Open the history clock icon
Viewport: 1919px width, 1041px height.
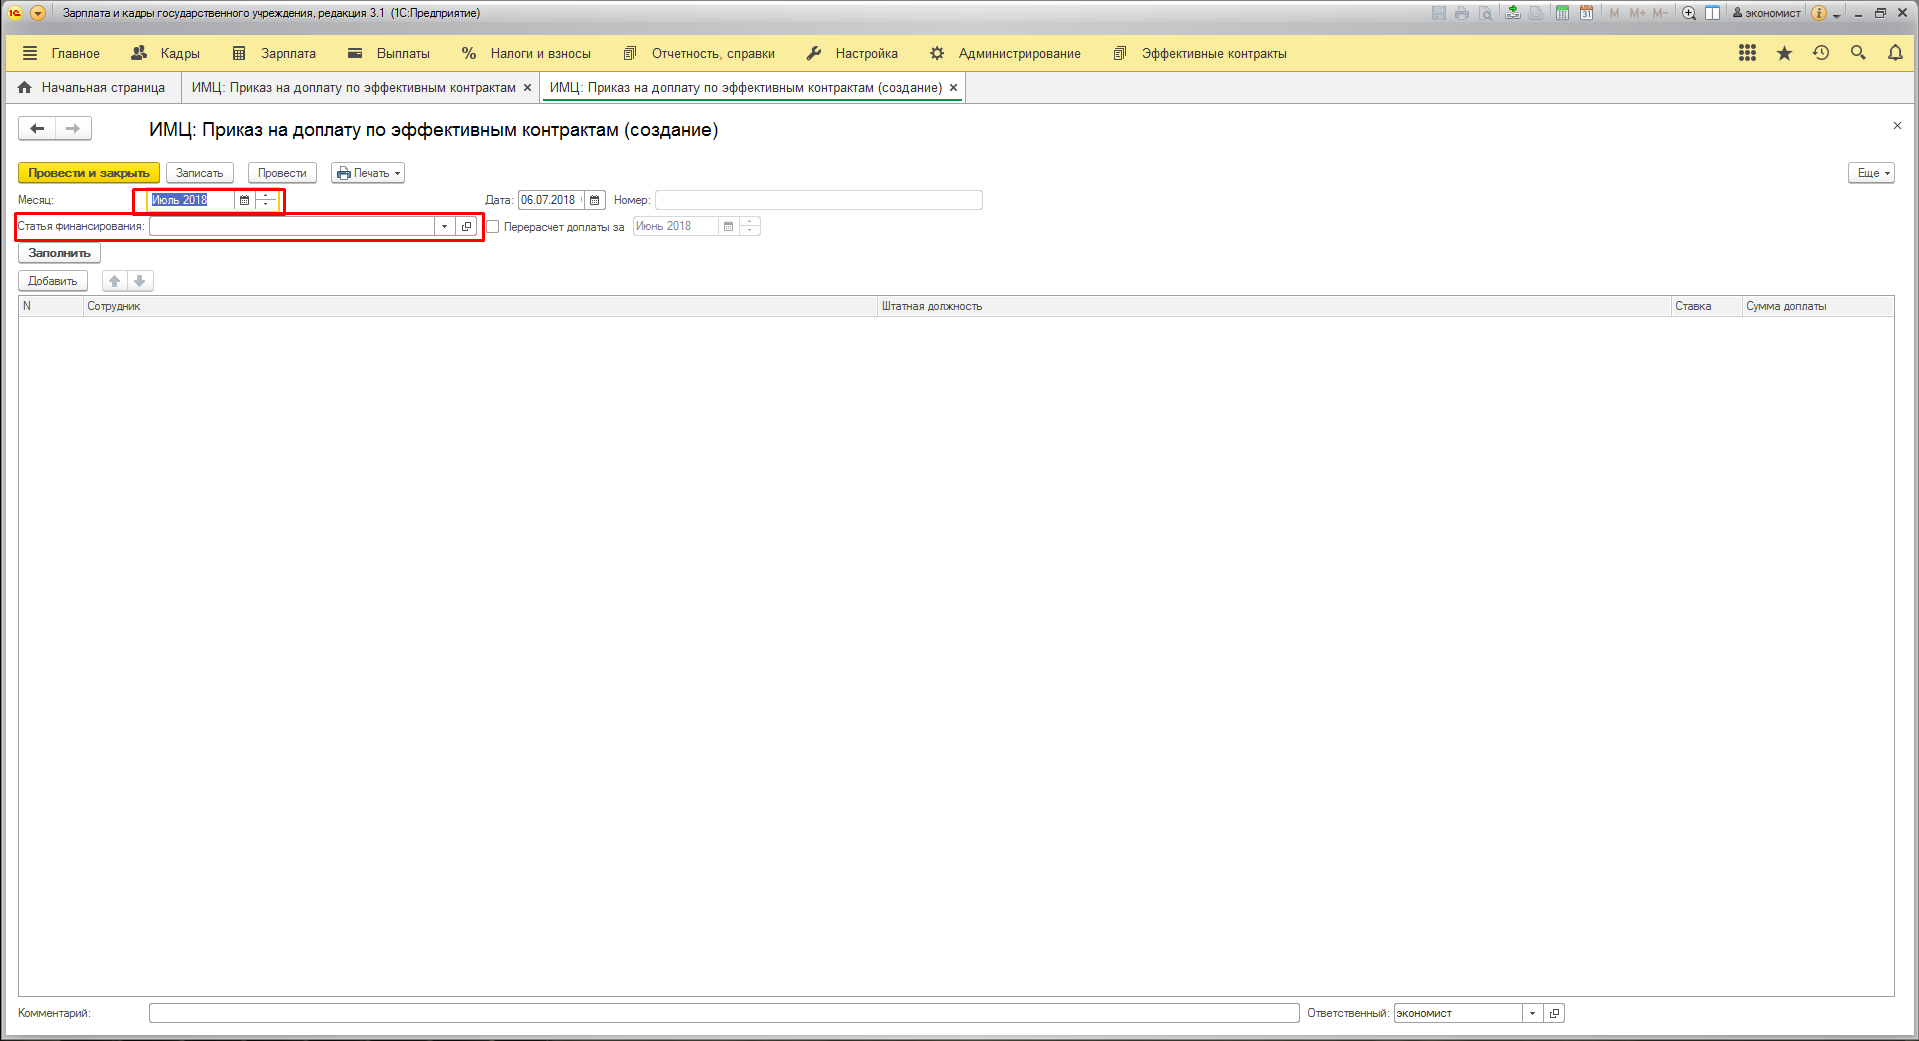coord(1821,53)
